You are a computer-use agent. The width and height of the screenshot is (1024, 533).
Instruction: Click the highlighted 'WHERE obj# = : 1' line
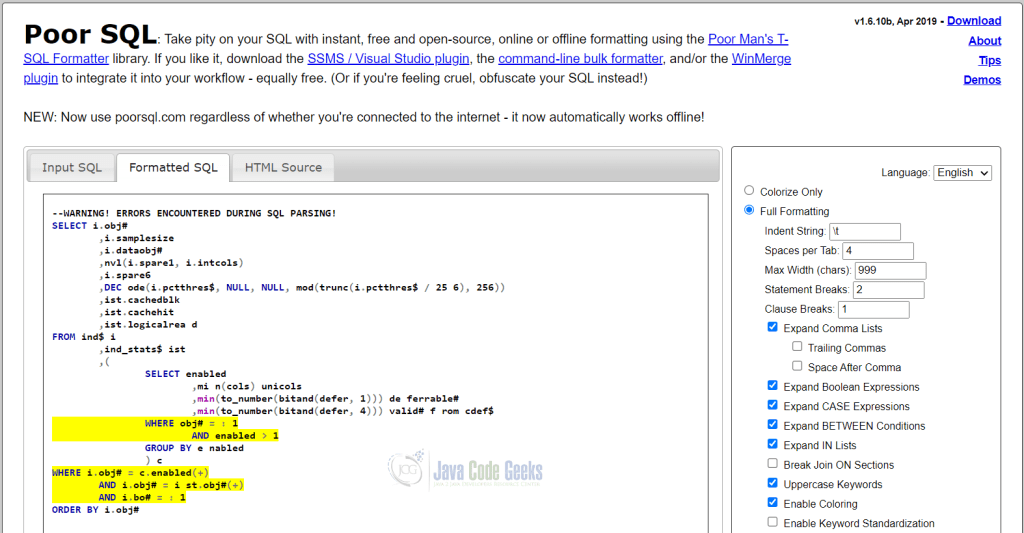(x=191, y=423)
